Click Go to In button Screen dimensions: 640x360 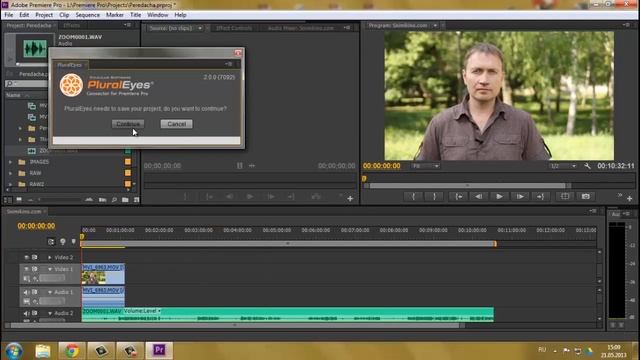(459, 197)
